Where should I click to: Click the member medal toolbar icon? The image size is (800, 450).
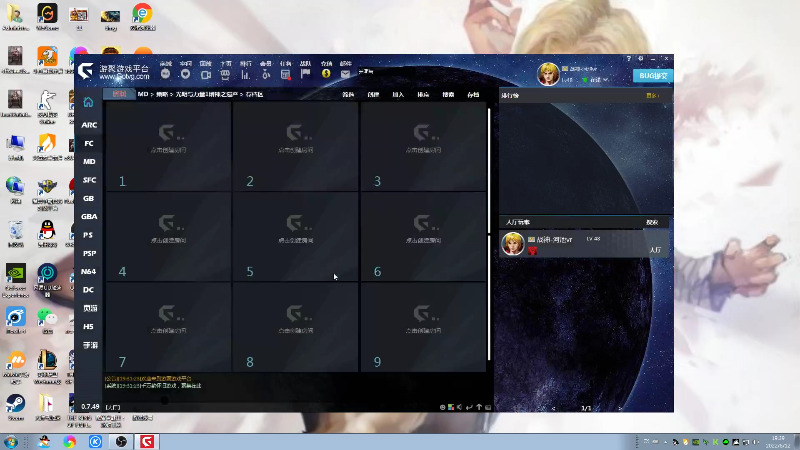265,74
